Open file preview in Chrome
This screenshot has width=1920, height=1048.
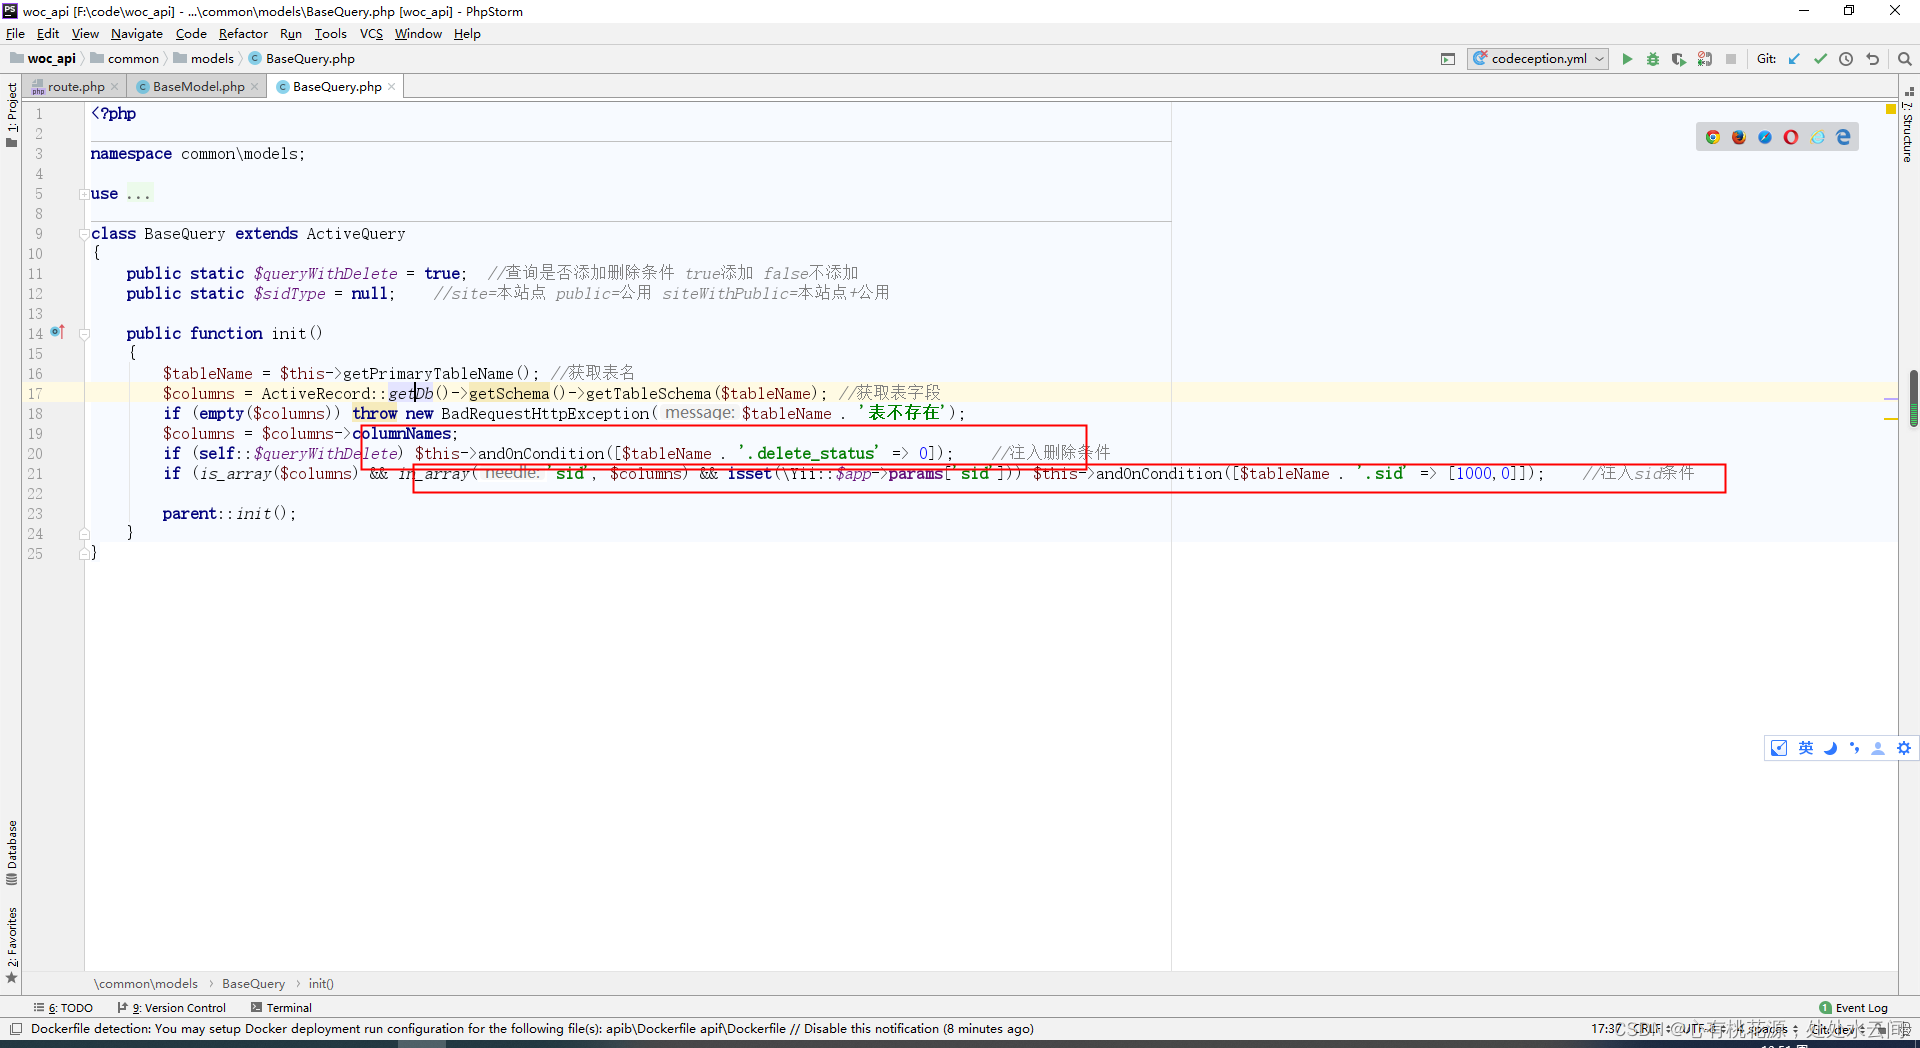pyautogui.click(x=1713, y=137)
